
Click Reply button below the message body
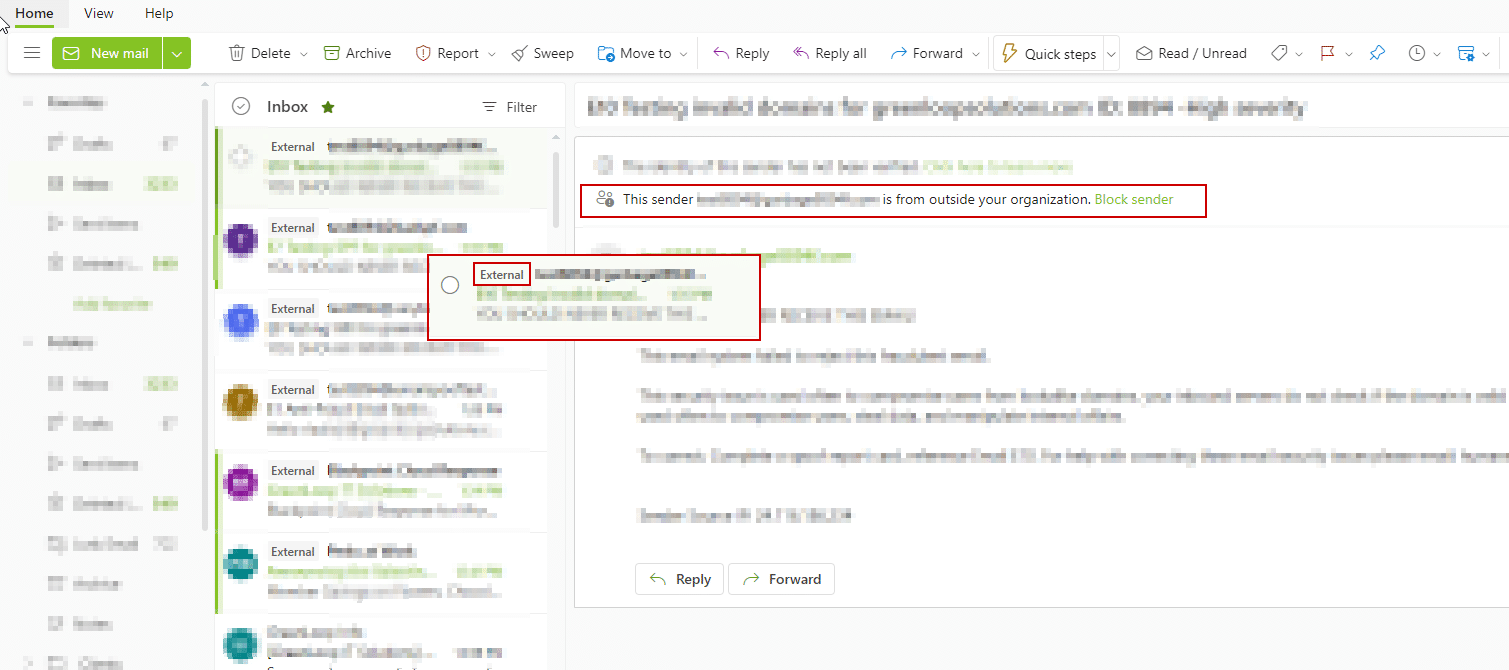click(x=680, y=579)
